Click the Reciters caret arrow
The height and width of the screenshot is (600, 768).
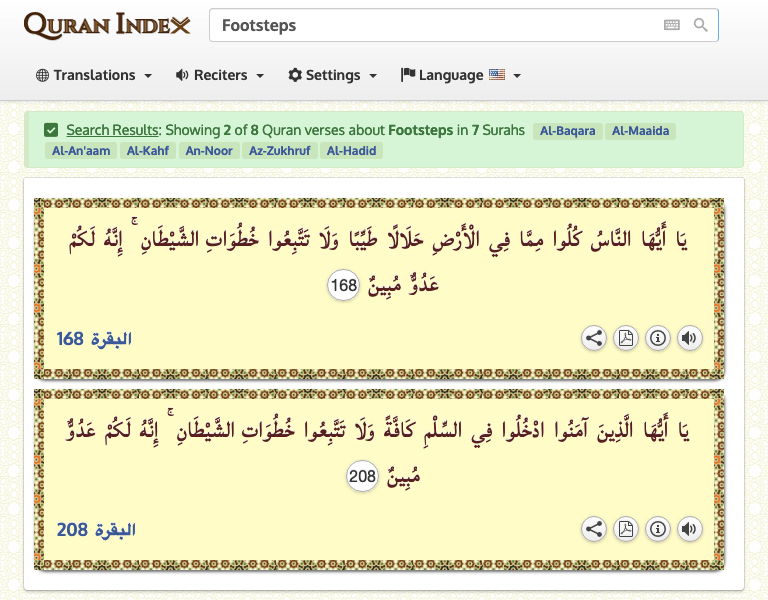260,76
